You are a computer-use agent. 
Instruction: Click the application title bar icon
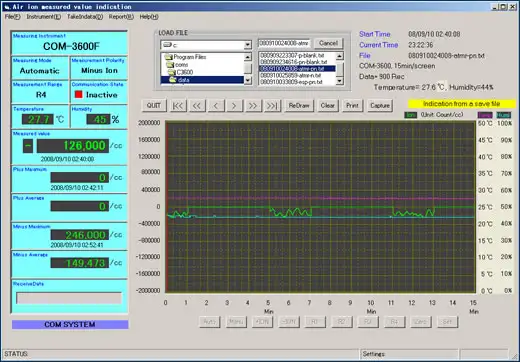tap(7, 7)
